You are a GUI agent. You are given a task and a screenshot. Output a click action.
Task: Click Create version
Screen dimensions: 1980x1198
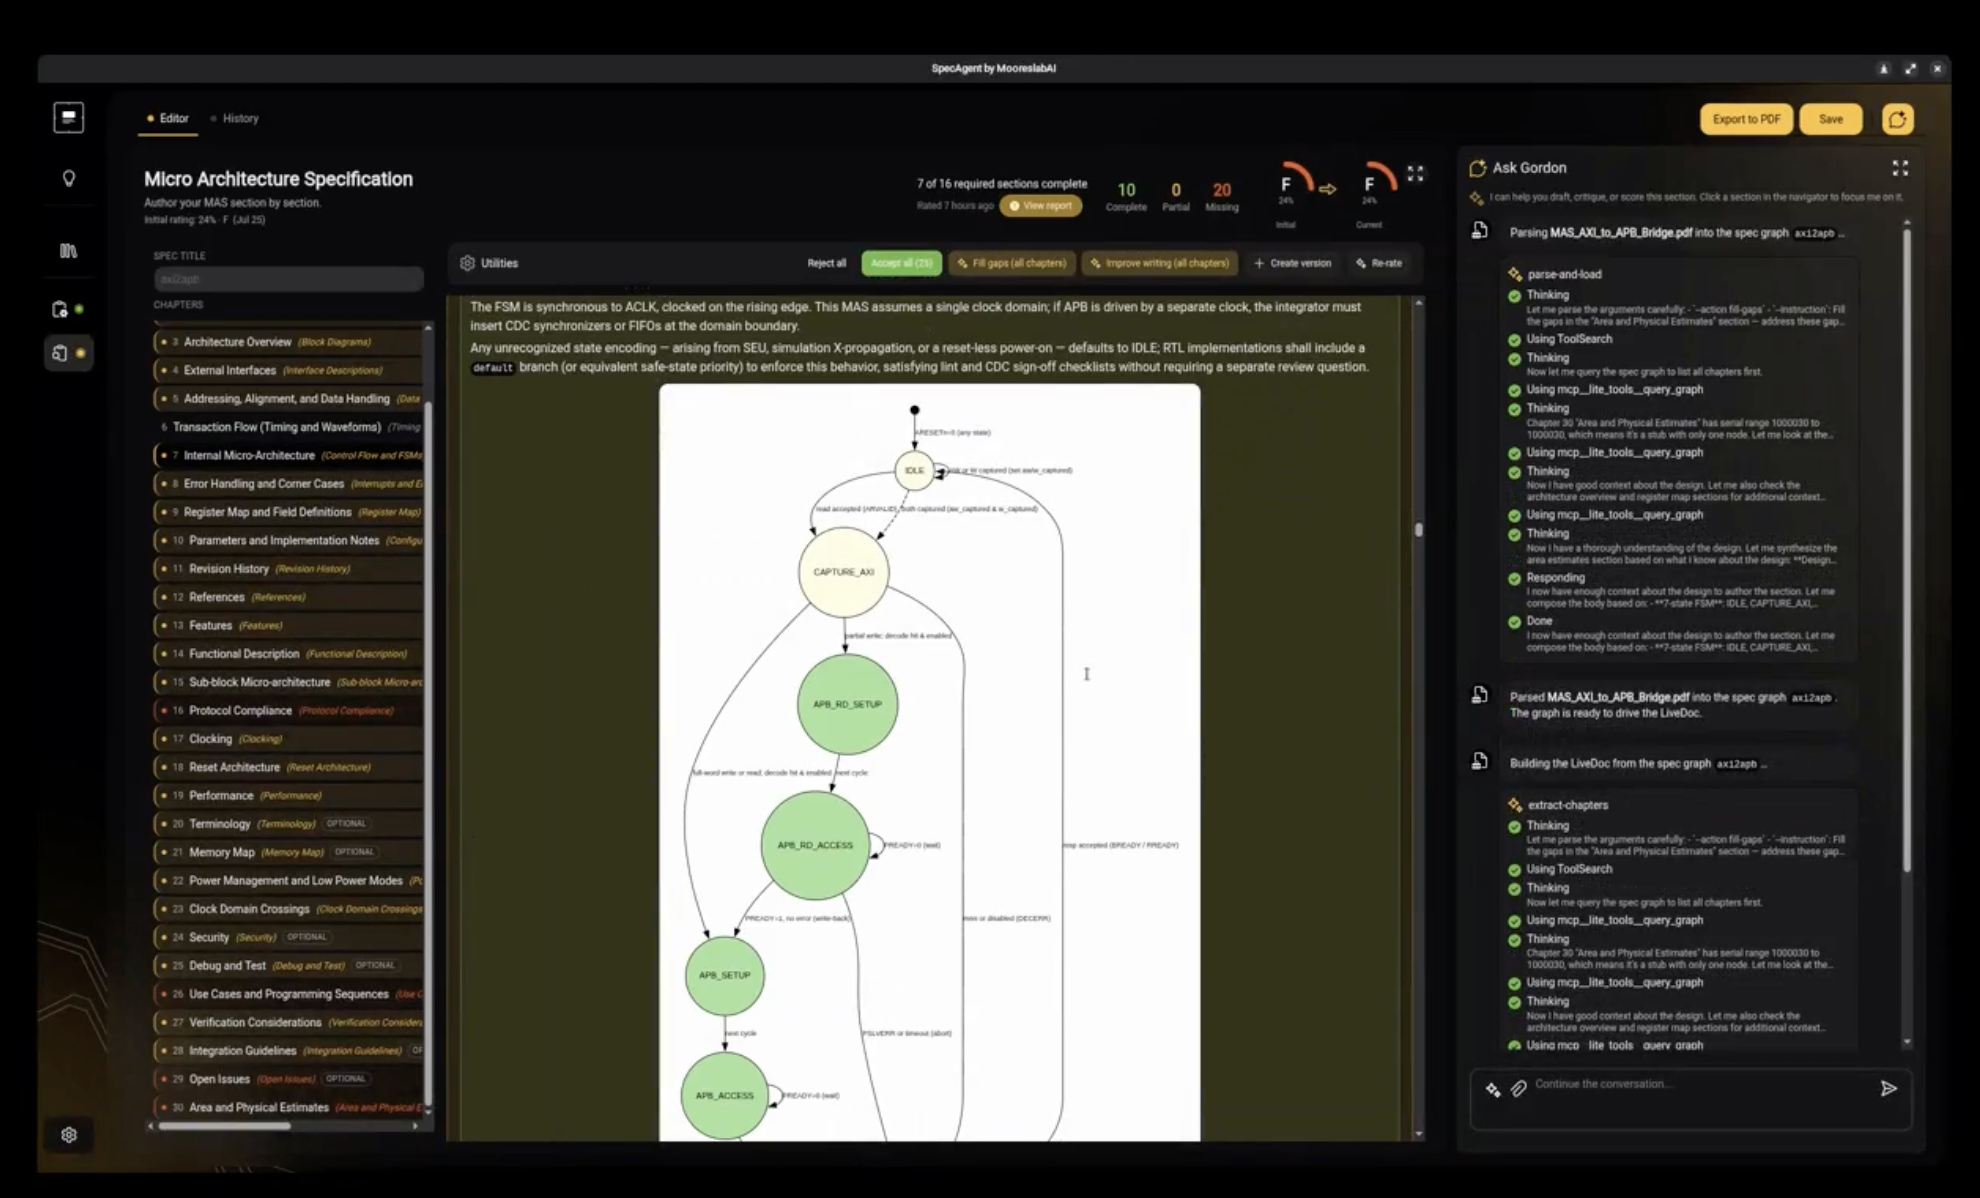(x=1292, y=263)
